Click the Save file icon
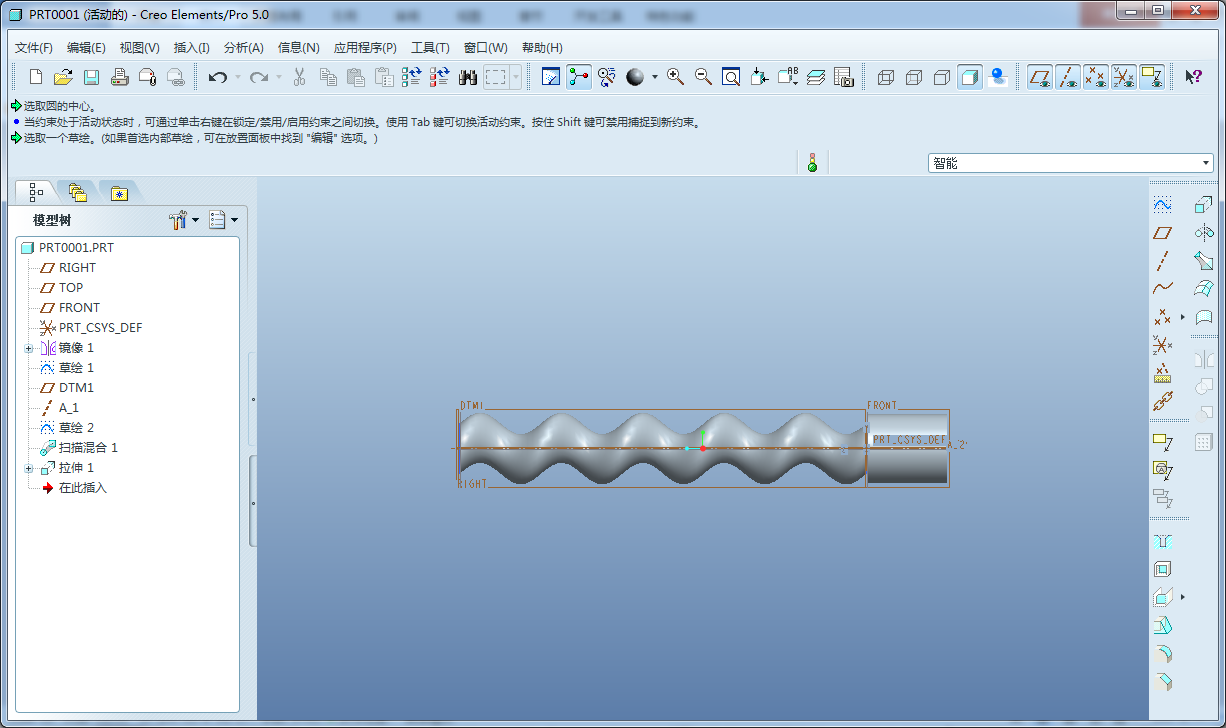The width and height of the screenshot is (1226, 728). click(91, 77)
